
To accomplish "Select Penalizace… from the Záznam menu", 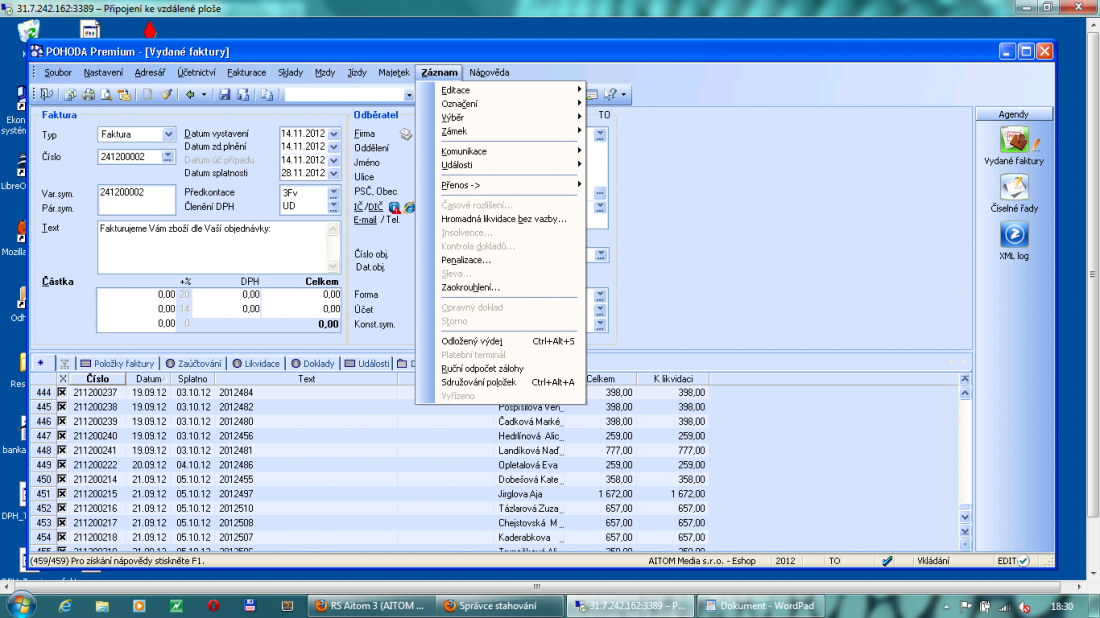I will [466, 260].
